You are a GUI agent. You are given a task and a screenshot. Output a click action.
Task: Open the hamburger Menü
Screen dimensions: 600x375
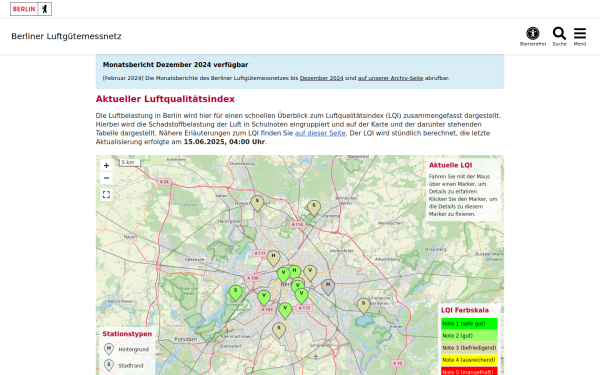pyautogui.click(x=580, y=37)
